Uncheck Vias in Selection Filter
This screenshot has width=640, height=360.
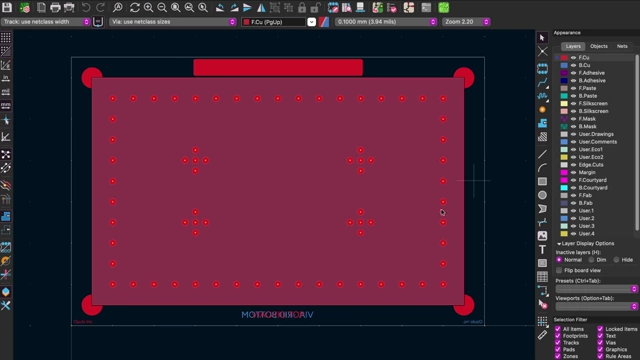click(600, 343)
